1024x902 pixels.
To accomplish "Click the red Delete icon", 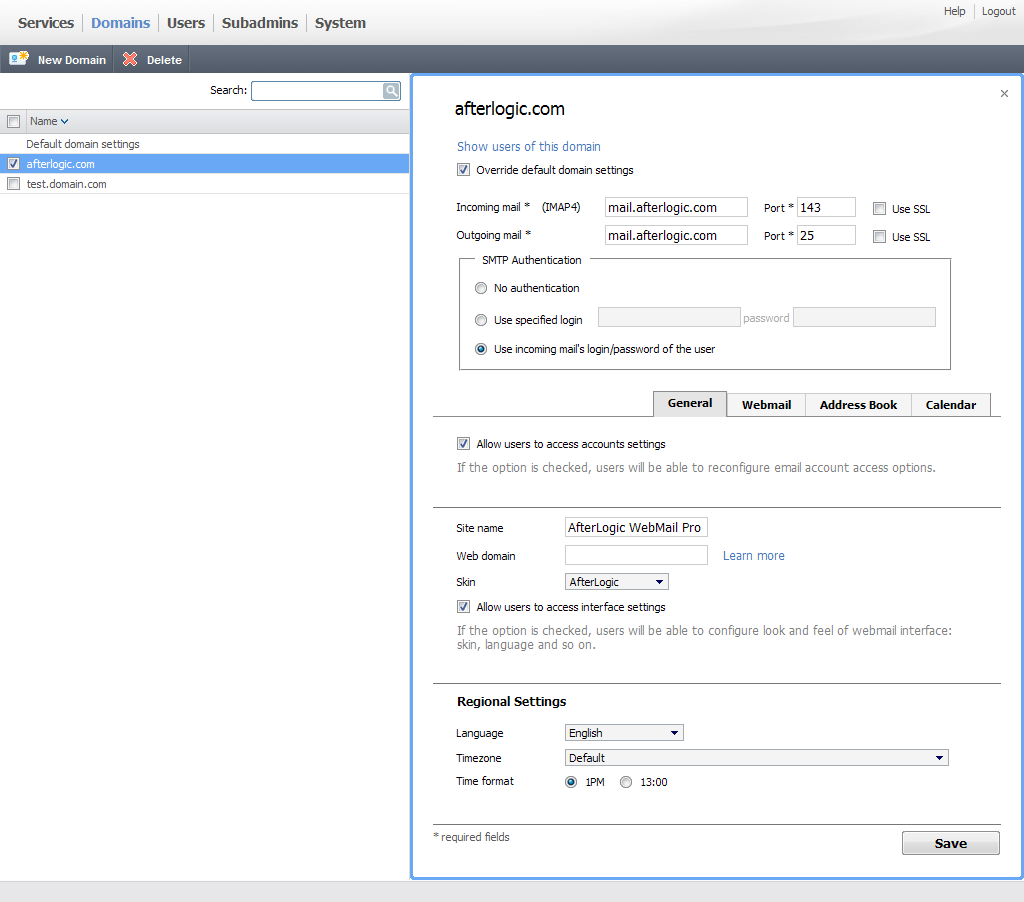I will pyautogui.click(x=130, y=60).
